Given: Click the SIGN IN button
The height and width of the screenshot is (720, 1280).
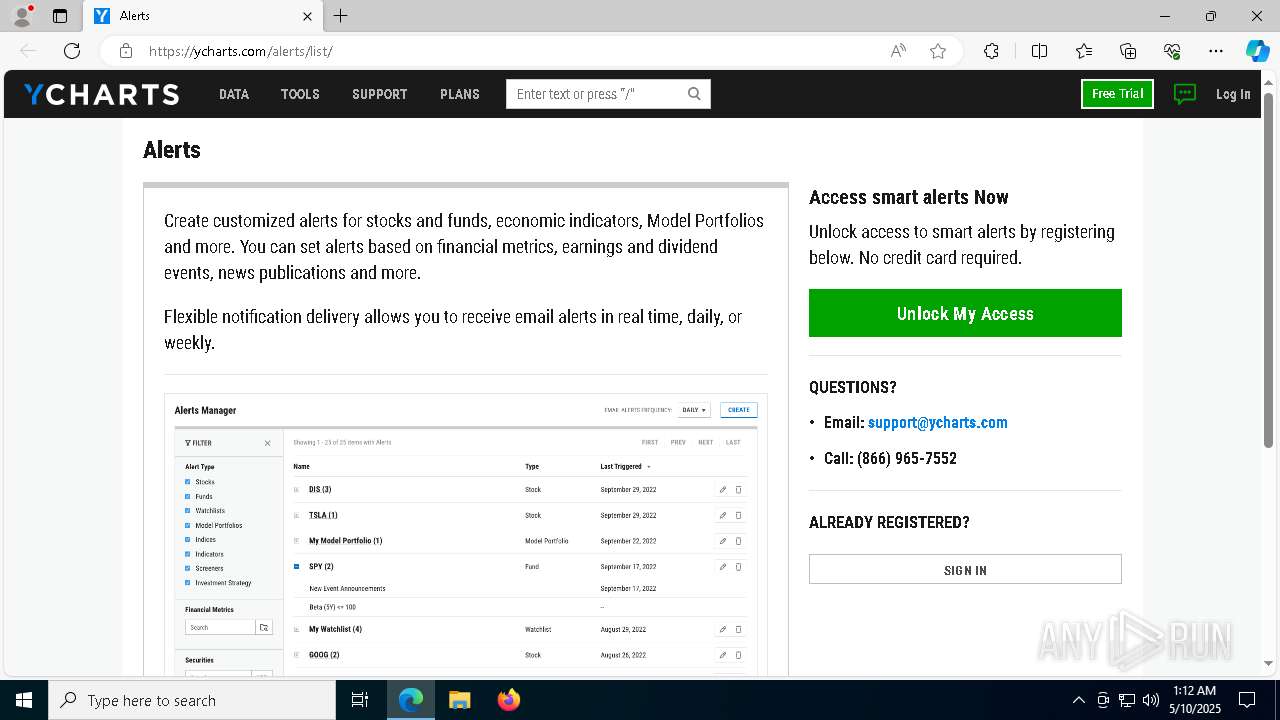Looking at the screenshot, I should click(x=965, y=569).
